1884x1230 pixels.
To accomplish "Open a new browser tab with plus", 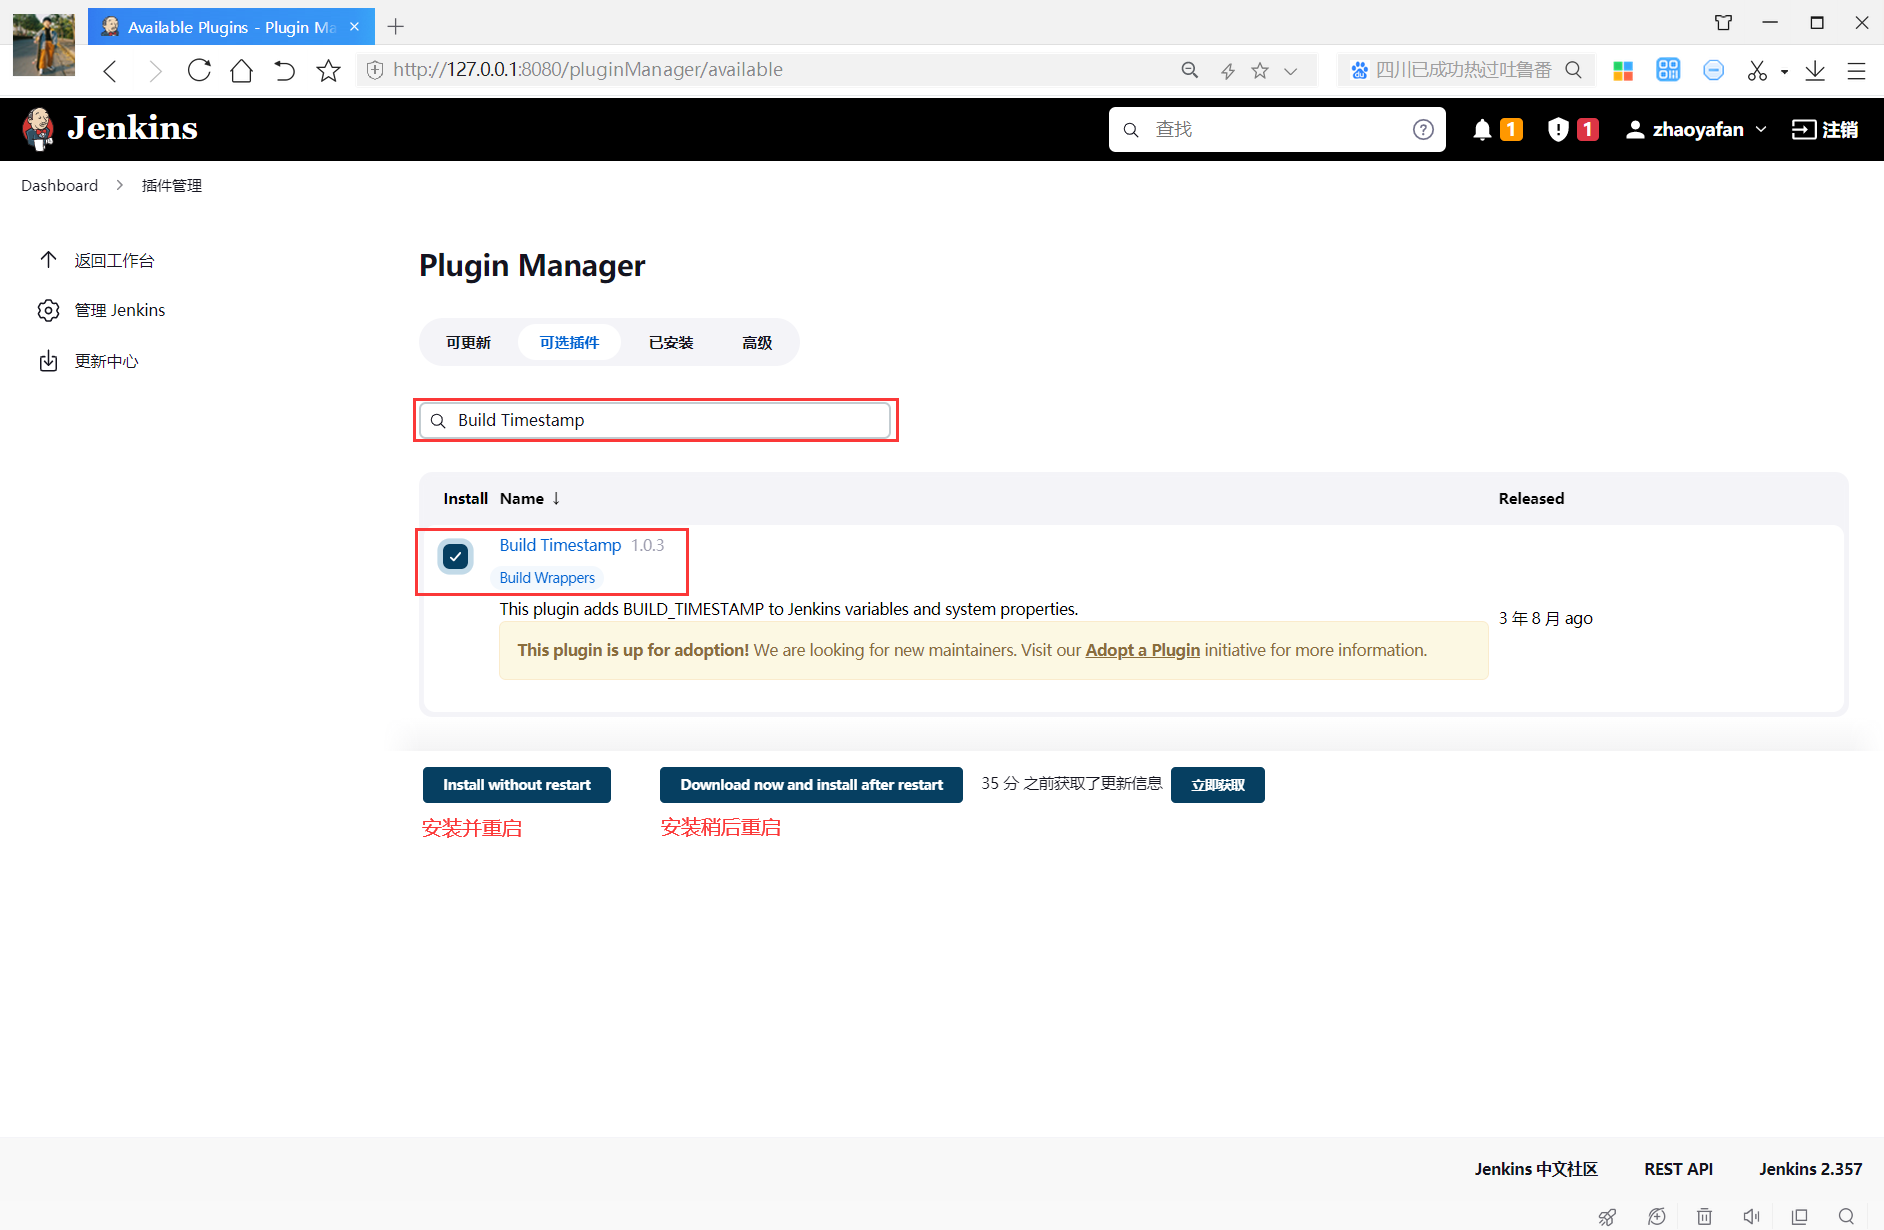I will pos(396,27).
